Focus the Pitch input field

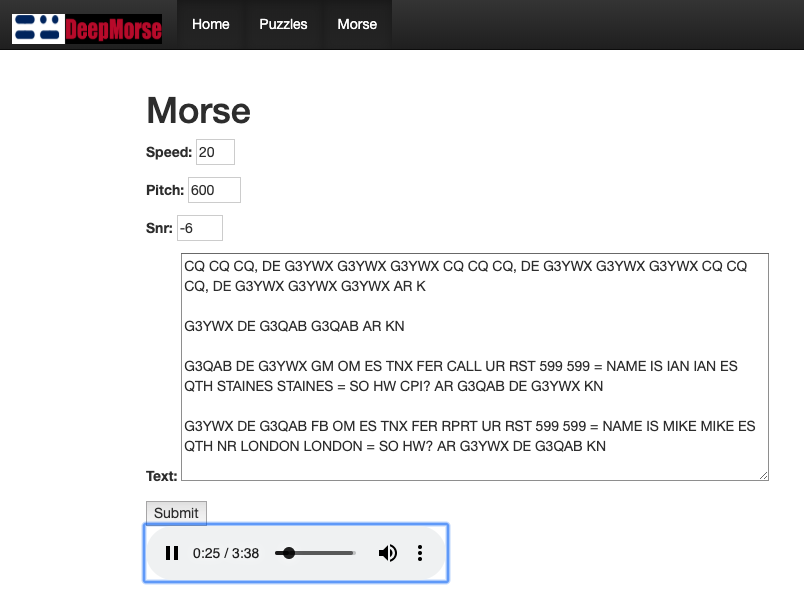click(x=214, y=190)
